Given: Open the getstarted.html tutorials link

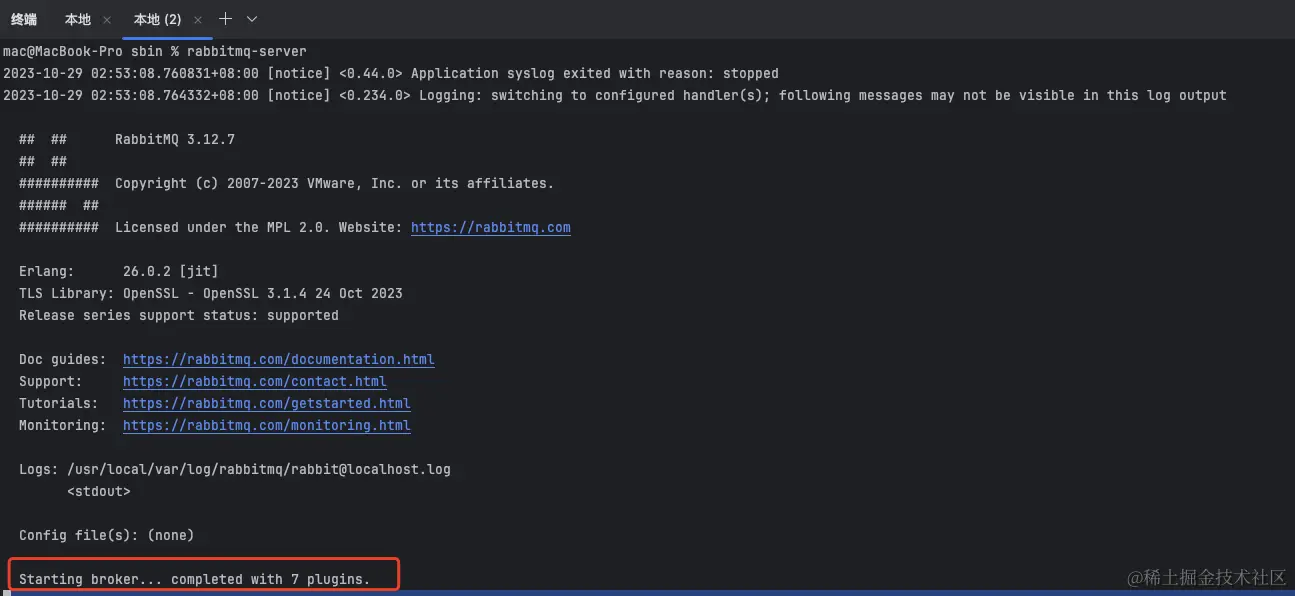Looking at the screenshot, I should (267, 403).
